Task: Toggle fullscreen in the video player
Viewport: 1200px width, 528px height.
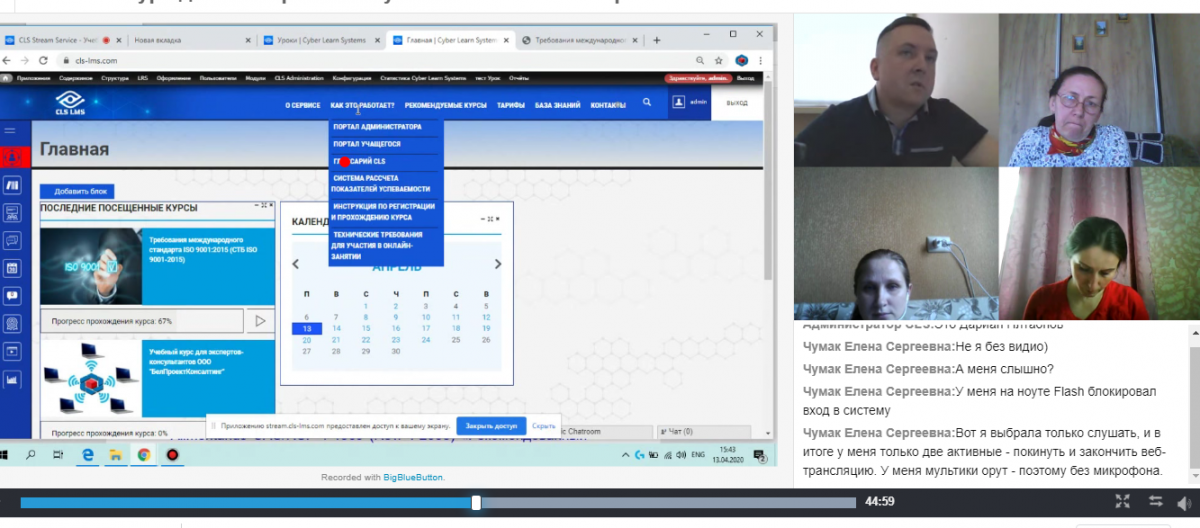Action: (x=1123, y=502)
